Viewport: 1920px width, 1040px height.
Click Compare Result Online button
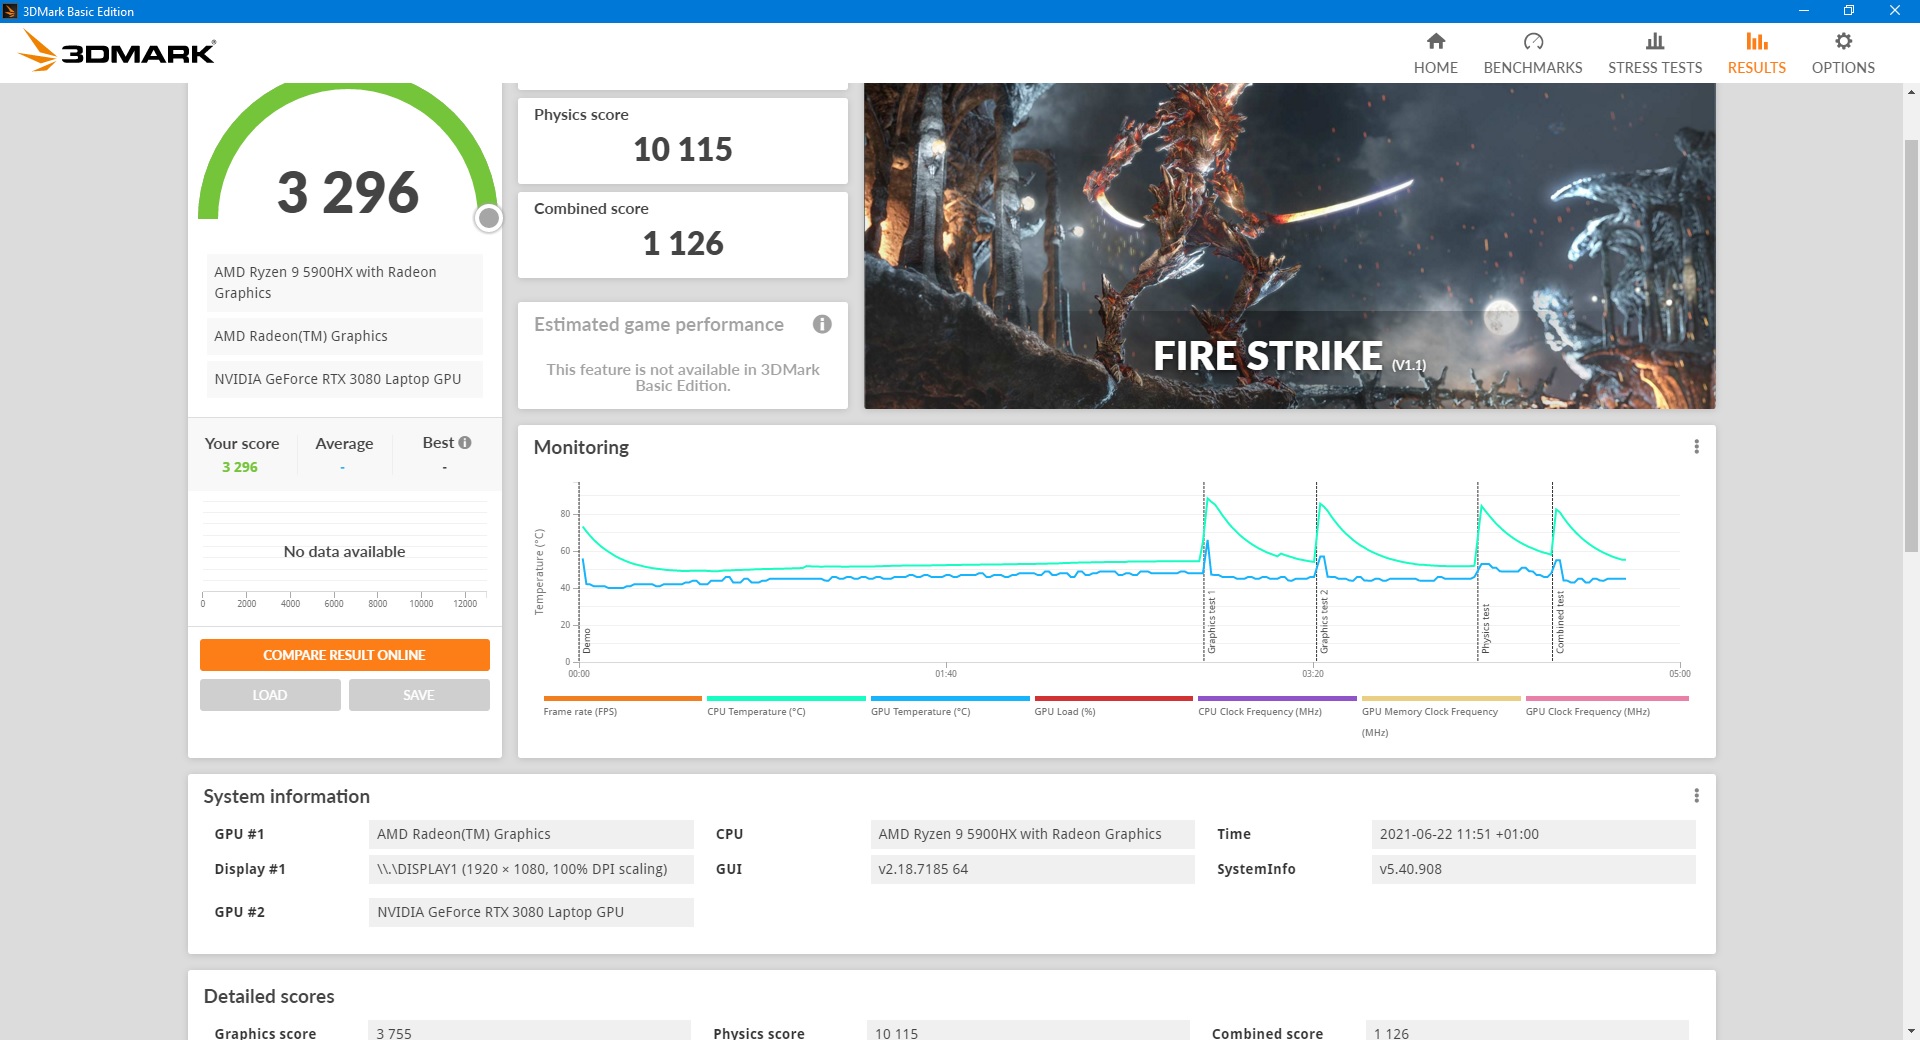tap(344, 655)
